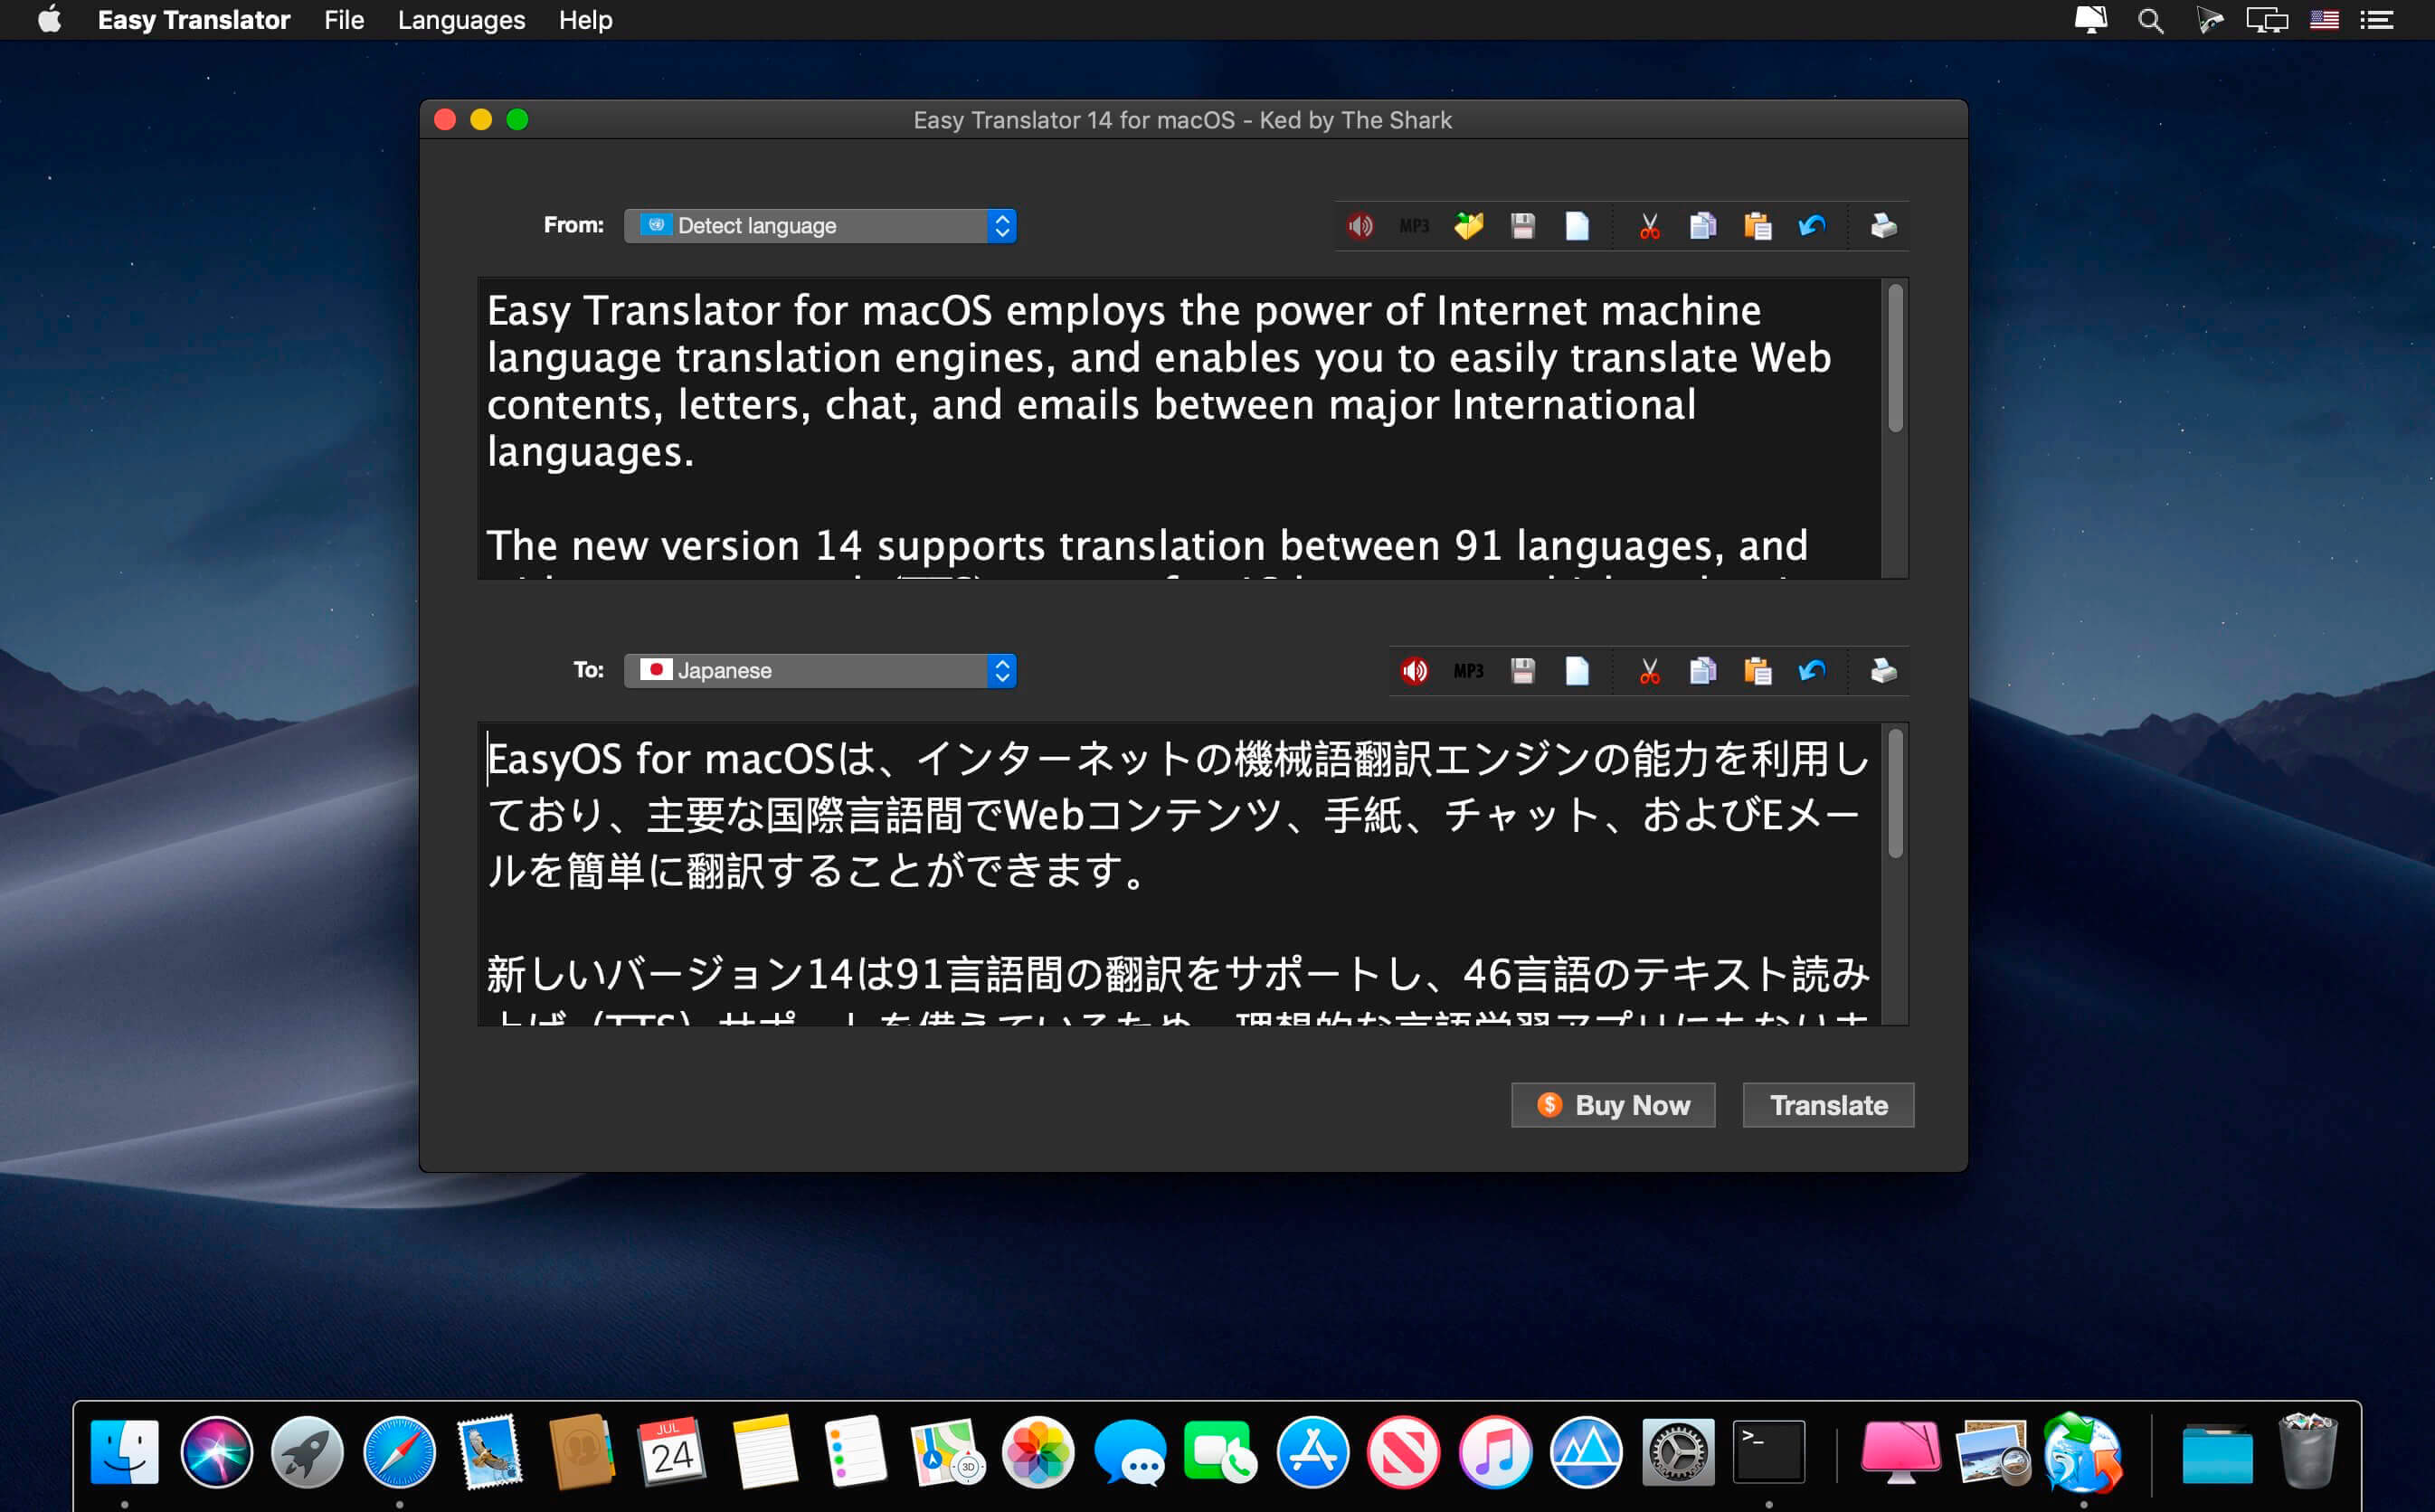Open the Languages menu
Screen dimensions: 2435x1512
pyautogui.click(x=461, y=20)
